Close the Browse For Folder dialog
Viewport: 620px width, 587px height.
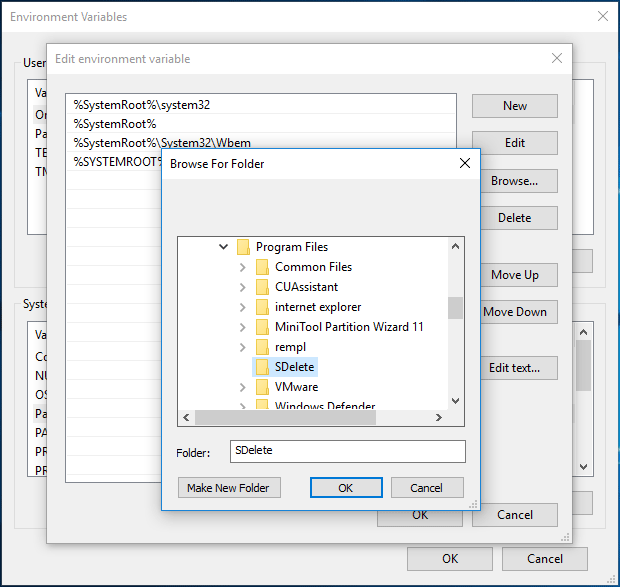[465, 163]
